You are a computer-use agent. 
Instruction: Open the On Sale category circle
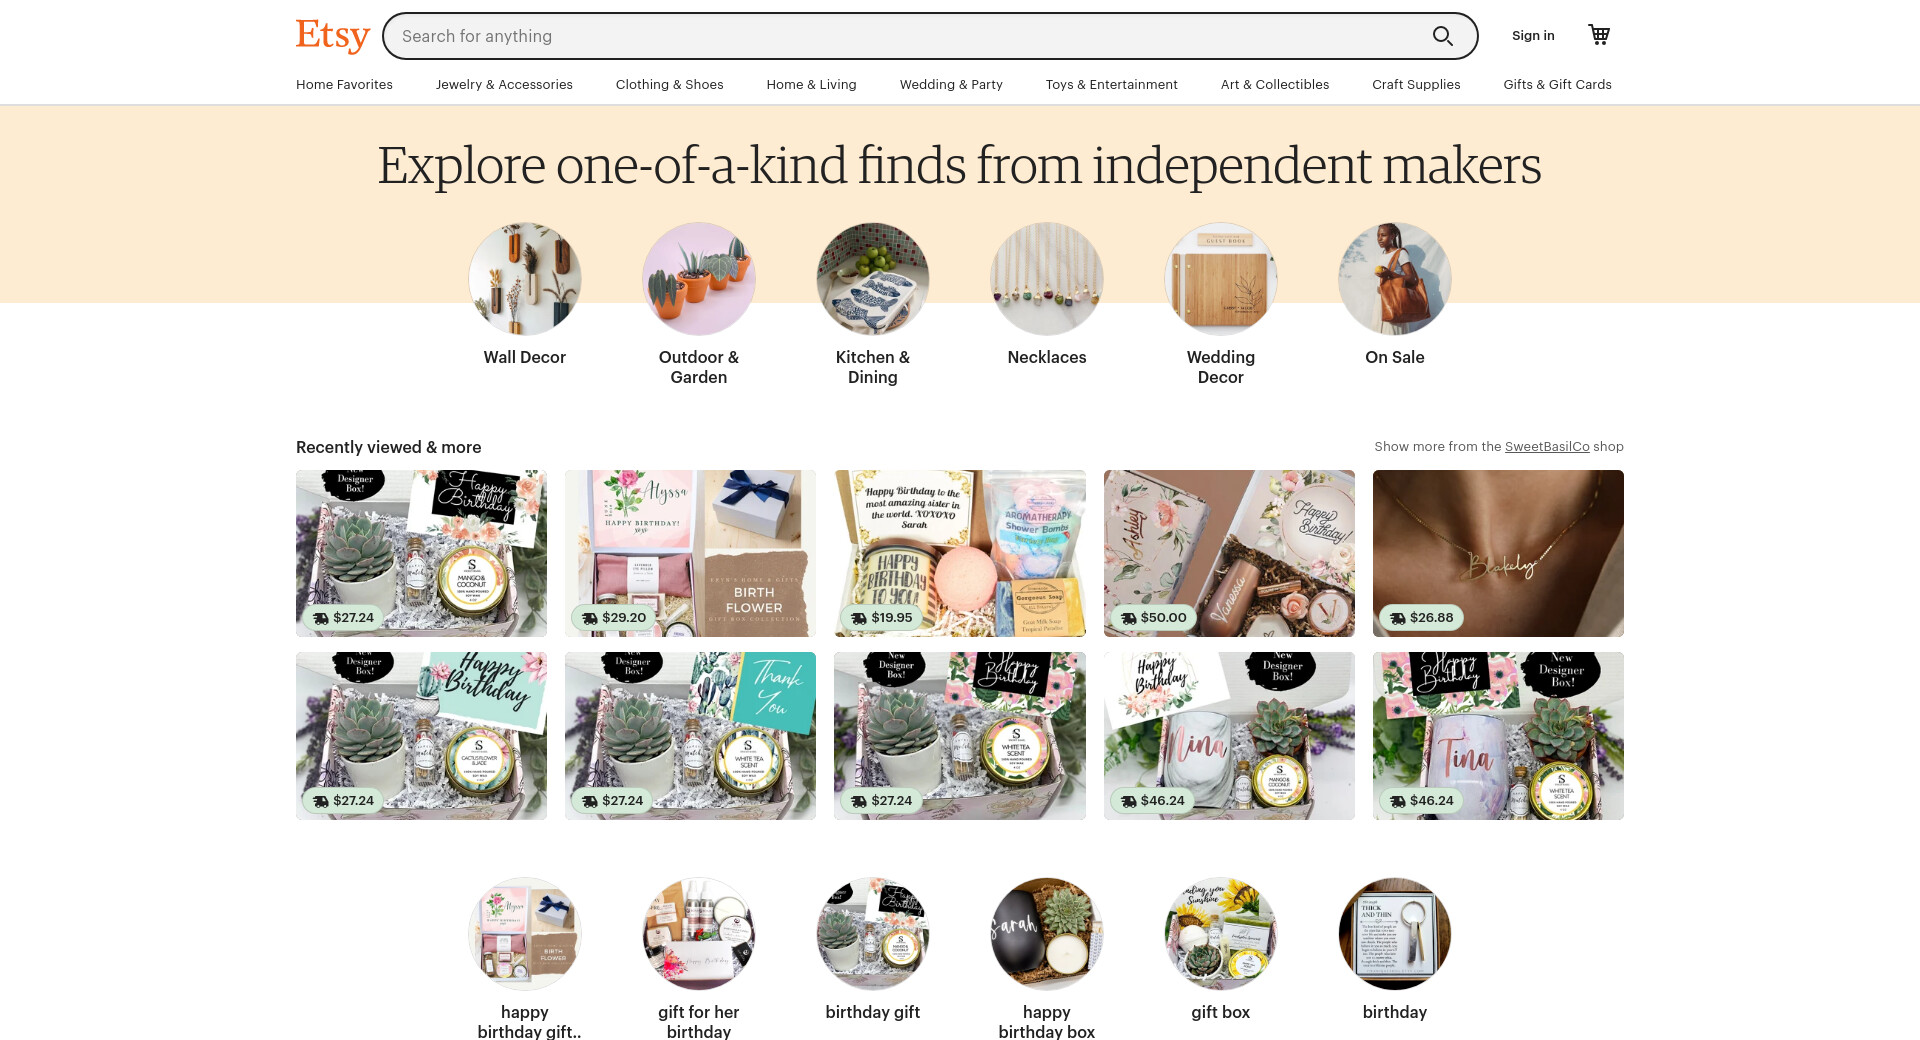coord(1395,279)
